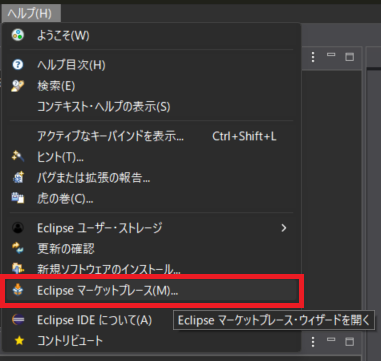381x361 pixels.
Task: Click the Eclipse Marketplace box icon
Action: point(18,290)
